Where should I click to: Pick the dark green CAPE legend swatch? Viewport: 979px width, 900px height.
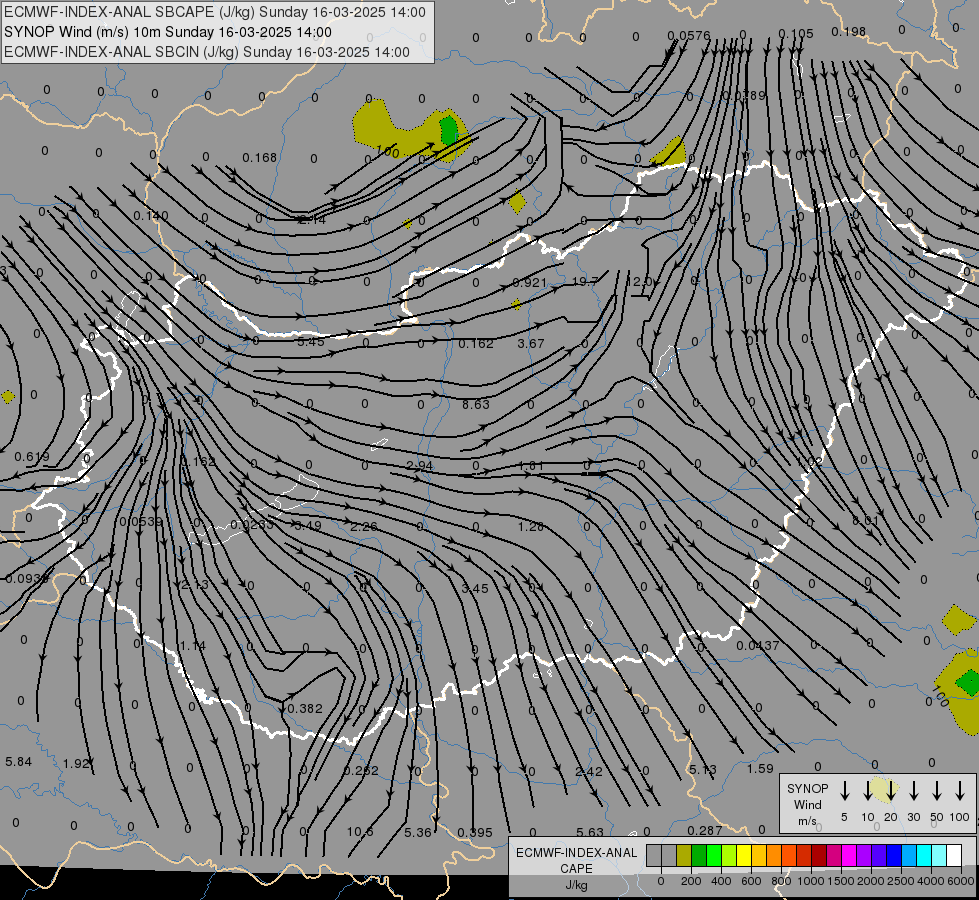[699, 856]
